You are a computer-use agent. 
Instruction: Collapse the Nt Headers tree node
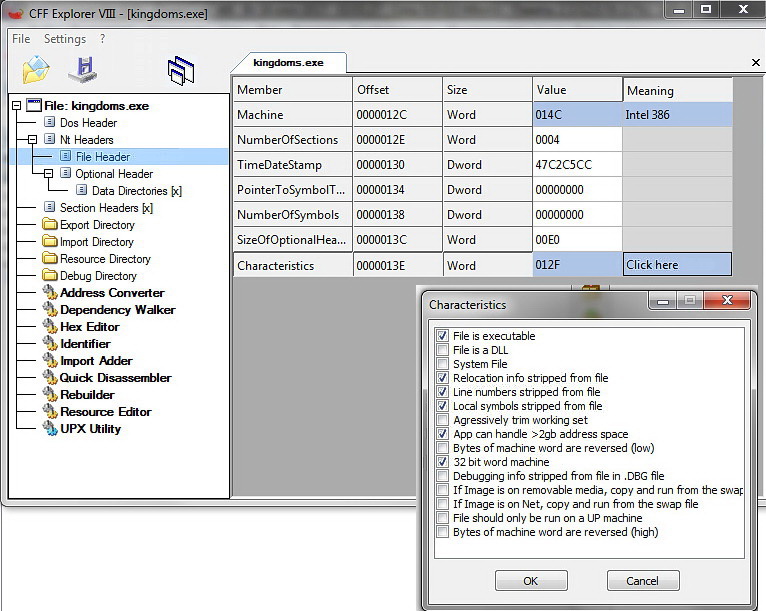tap(33, 140)
